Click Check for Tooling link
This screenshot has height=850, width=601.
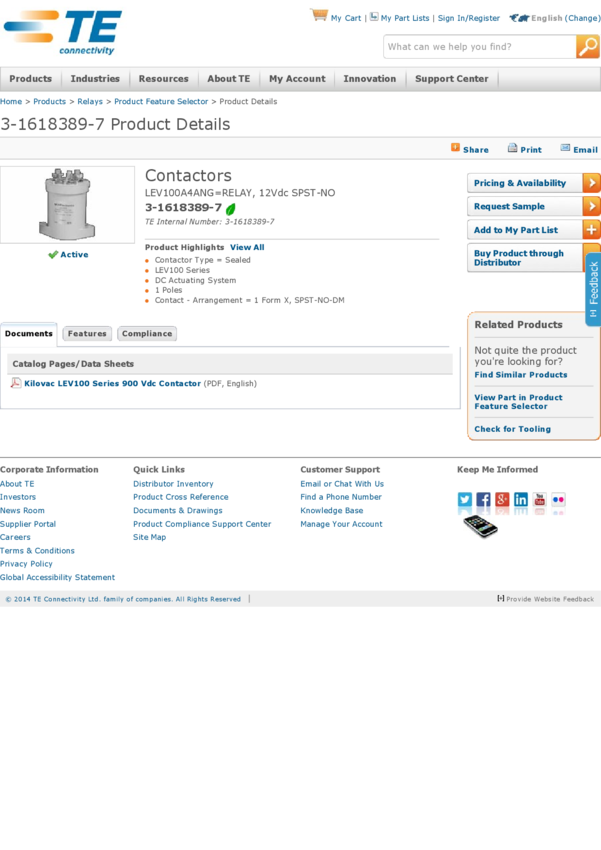[x=513, y=429]
